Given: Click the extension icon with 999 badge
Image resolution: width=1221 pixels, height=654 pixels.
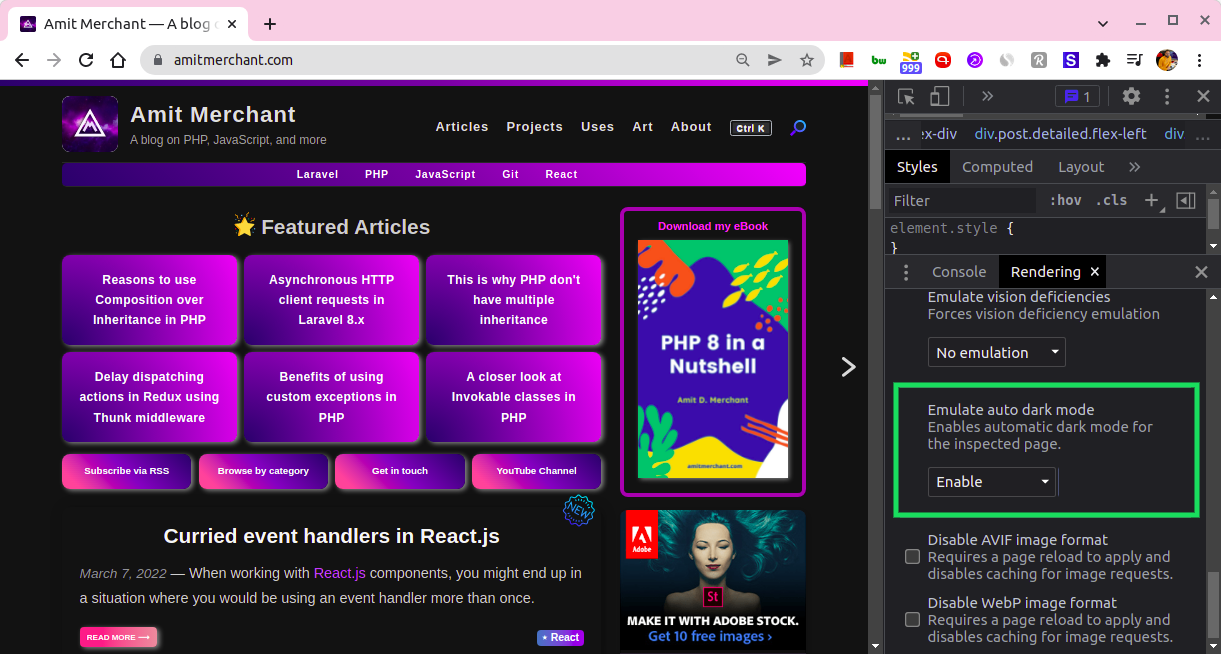Looking at the screenshot, I should pyautogui.click(x=911, y=62).
